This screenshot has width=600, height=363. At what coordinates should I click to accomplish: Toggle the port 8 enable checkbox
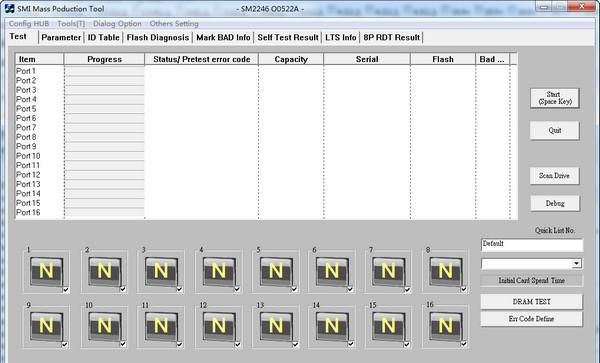click(x=464, y=289)
